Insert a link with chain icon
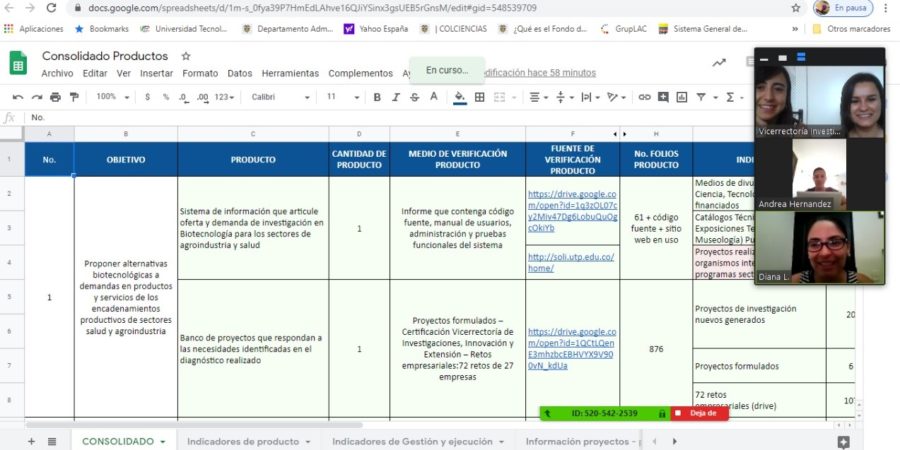Image resolution: width=900 pixels, height=450 pixels. pyautogui.click(x=645, y=97)
